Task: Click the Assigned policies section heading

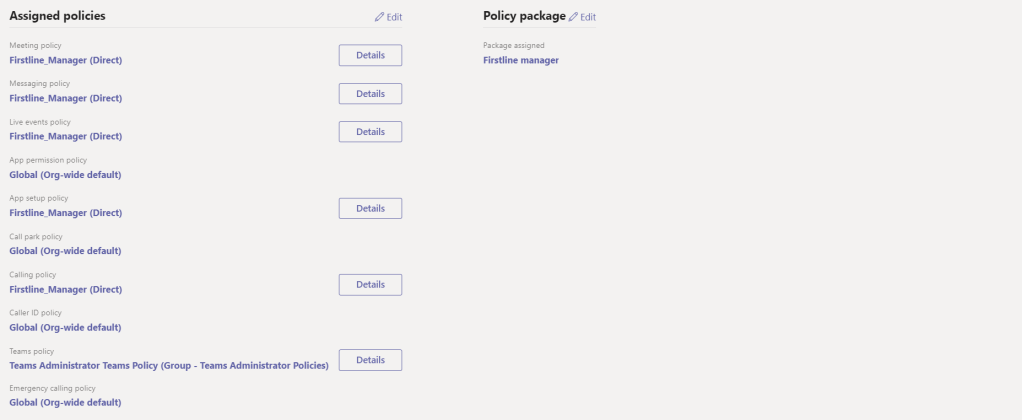Action: pyautogui.click(x=58, y=16)
